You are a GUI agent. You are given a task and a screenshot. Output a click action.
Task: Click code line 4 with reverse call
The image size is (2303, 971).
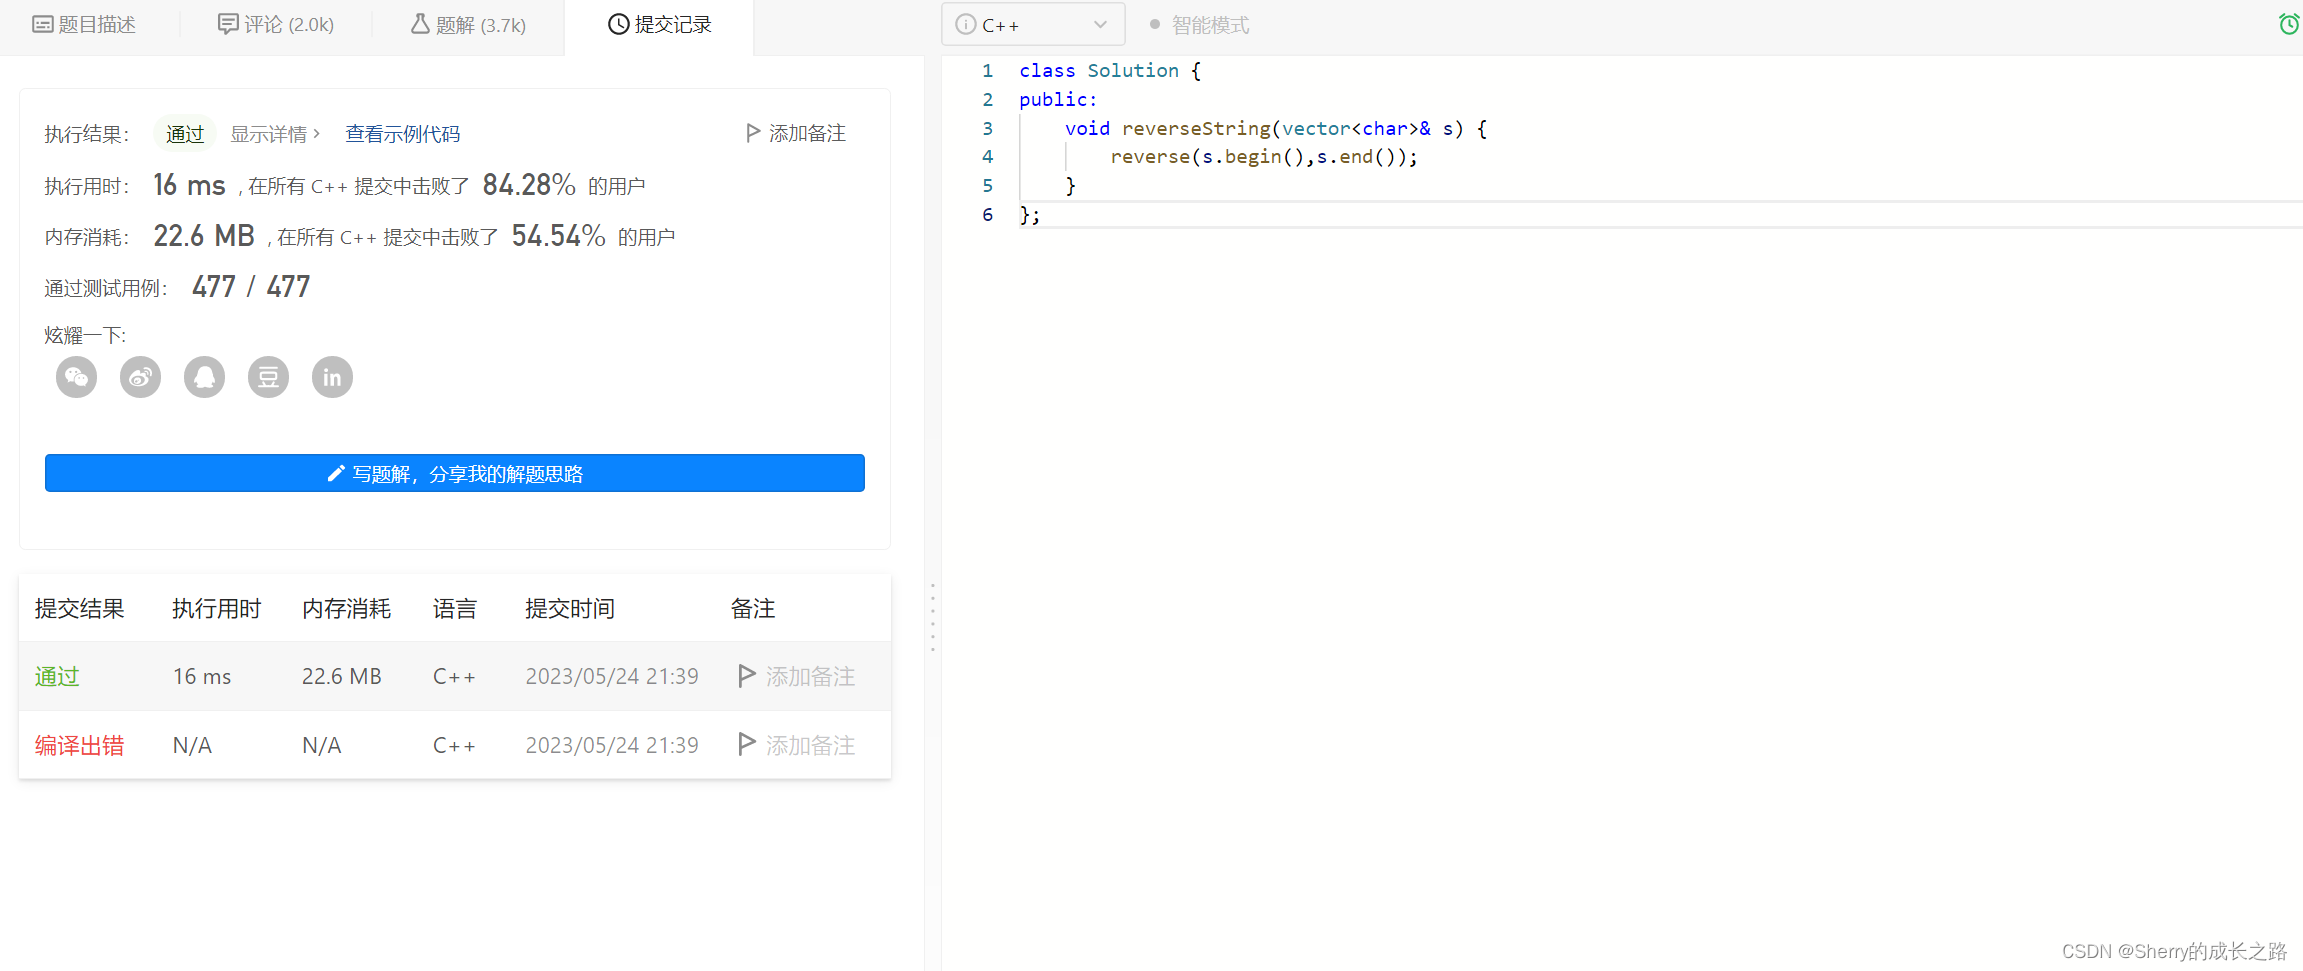point(1264,157)
